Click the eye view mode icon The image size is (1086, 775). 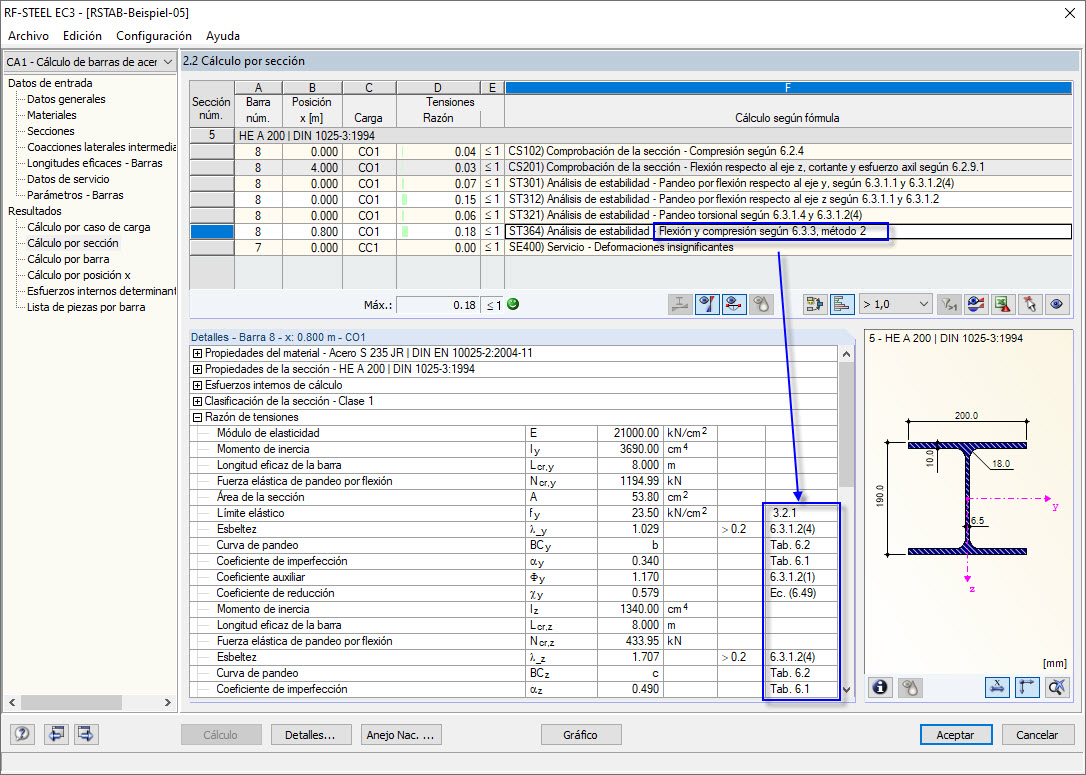click(x=1055, y=304)
